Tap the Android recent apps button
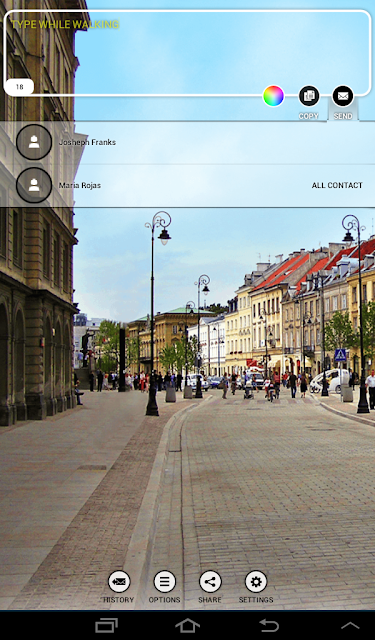The width and height of the screenshot is (375, 640). pos(107,625)
